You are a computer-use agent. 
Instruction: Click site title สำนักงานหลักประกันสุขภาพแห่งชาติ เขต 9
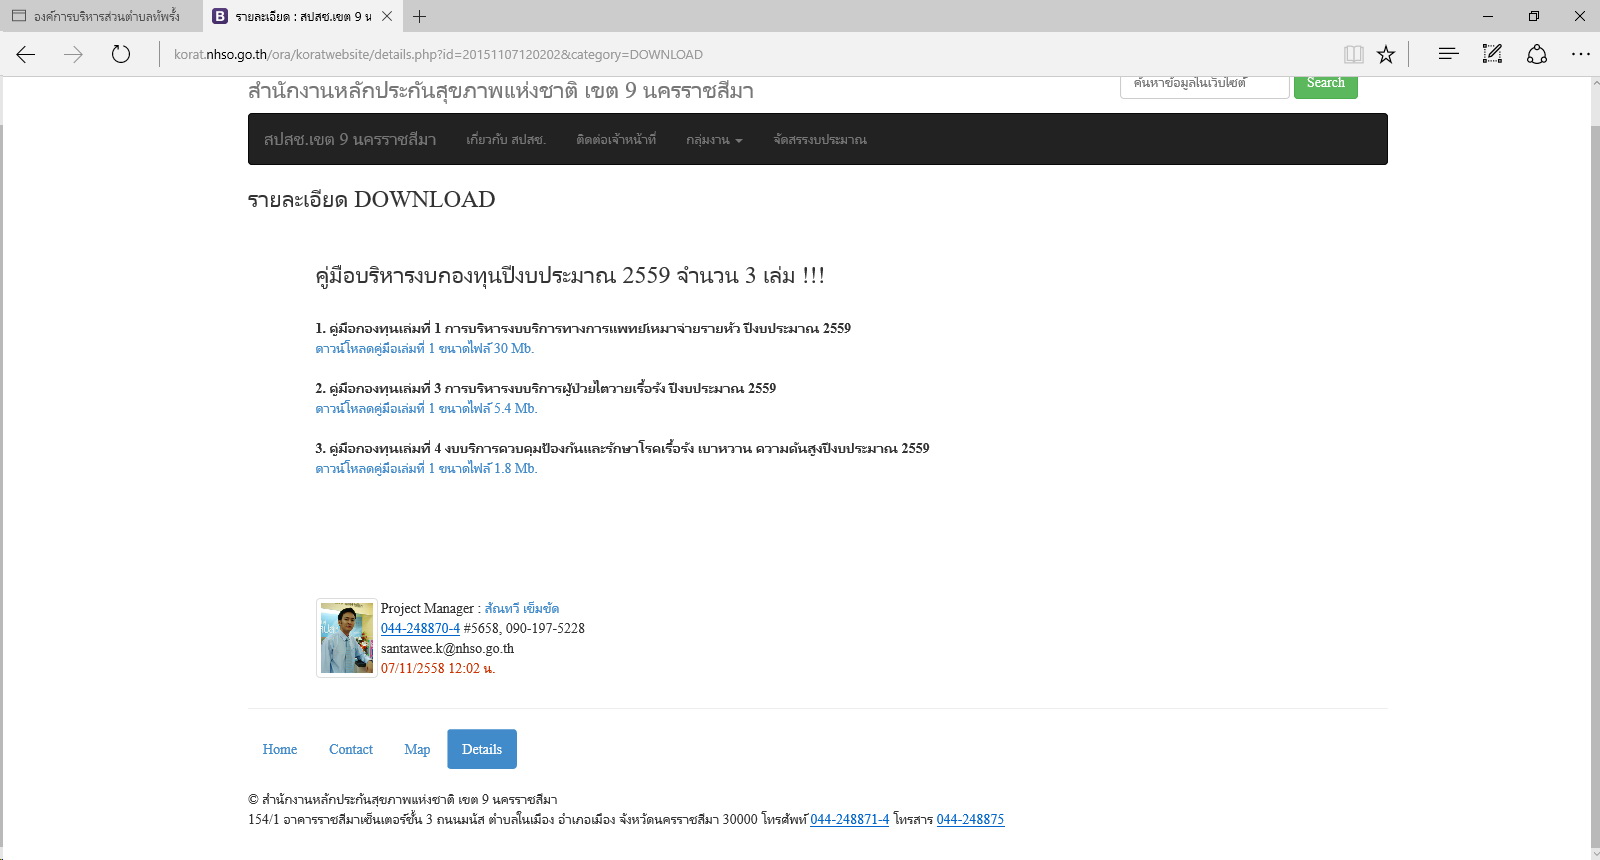click(501, 90)
